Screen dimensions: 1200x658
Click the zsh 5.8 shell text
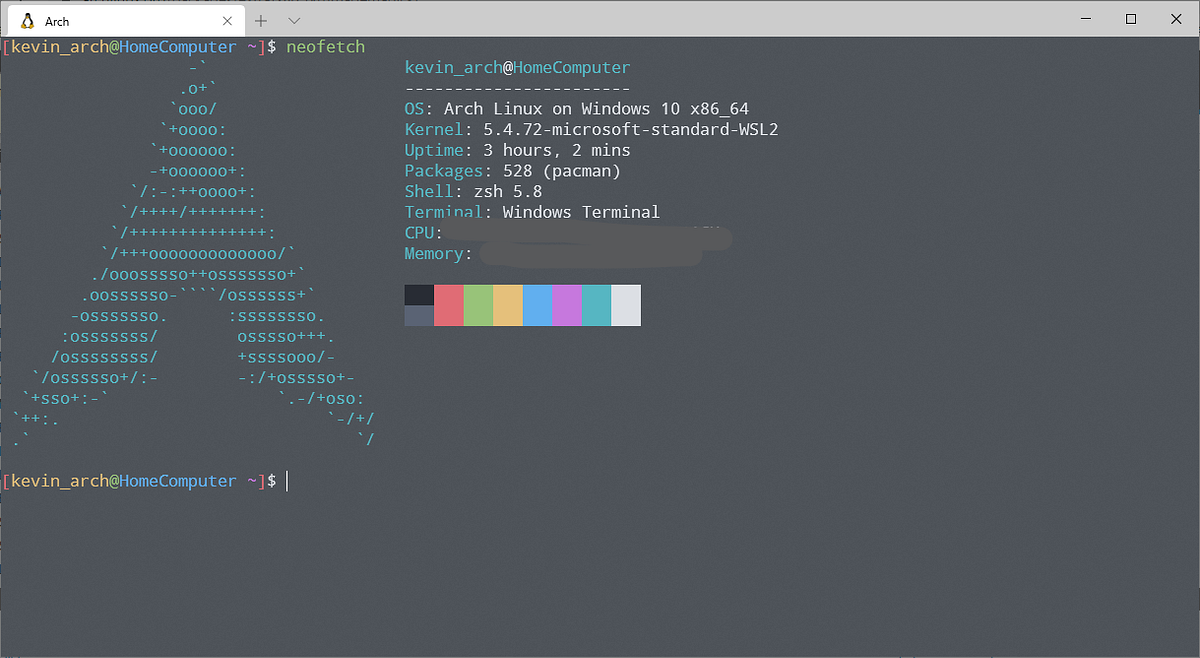pyautogui.click(x=506, y=190)
